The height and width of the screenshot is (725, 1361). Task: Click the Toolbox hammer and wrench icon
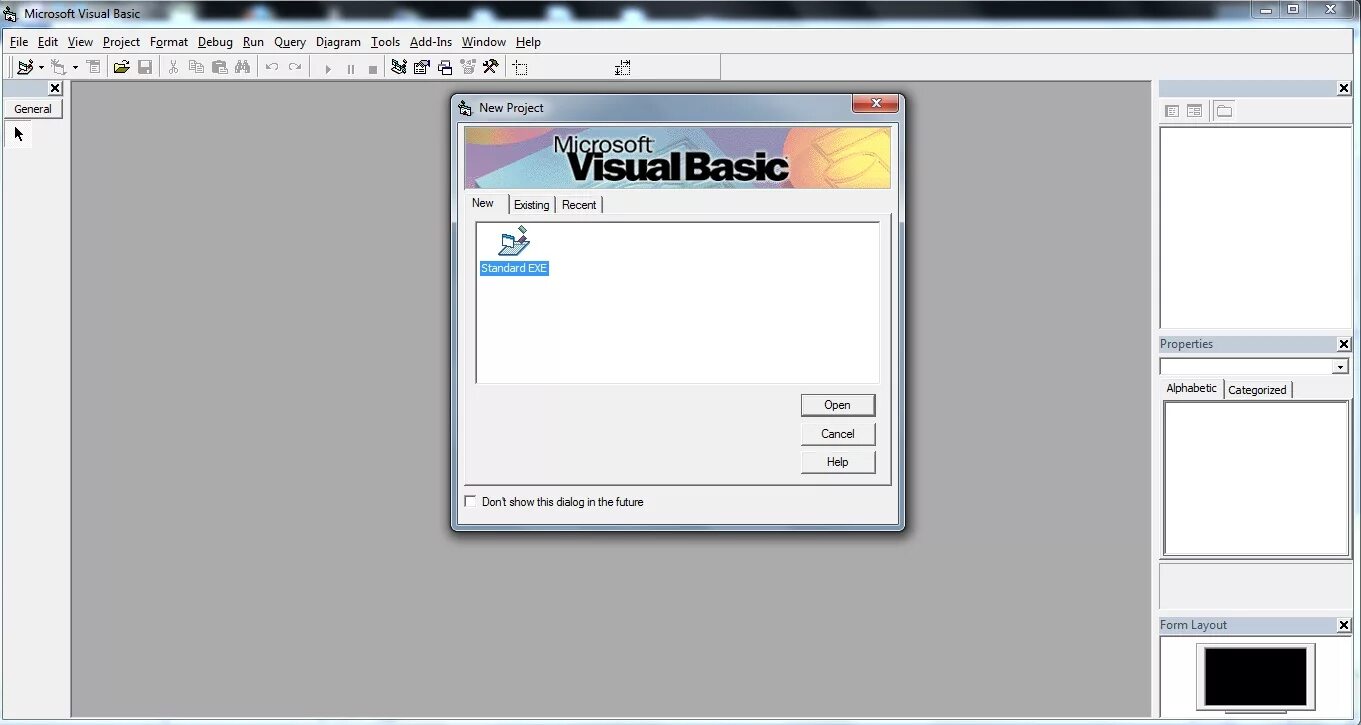(x=491, y=67)
